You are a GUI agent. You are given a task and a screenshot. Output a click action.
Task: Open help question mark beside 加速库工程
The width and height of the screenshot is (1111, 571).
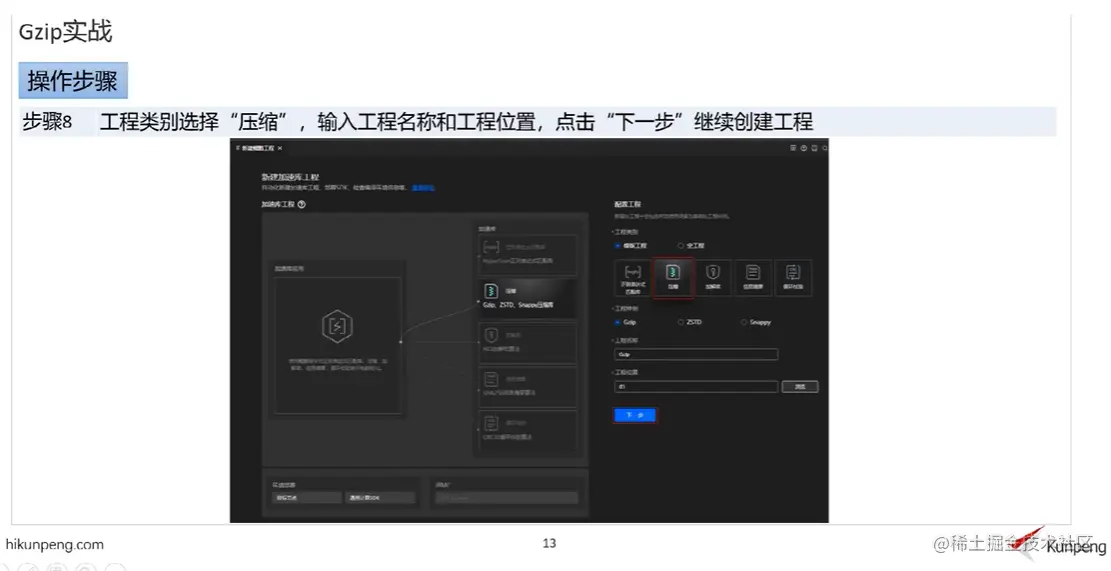tap(302, 204)
